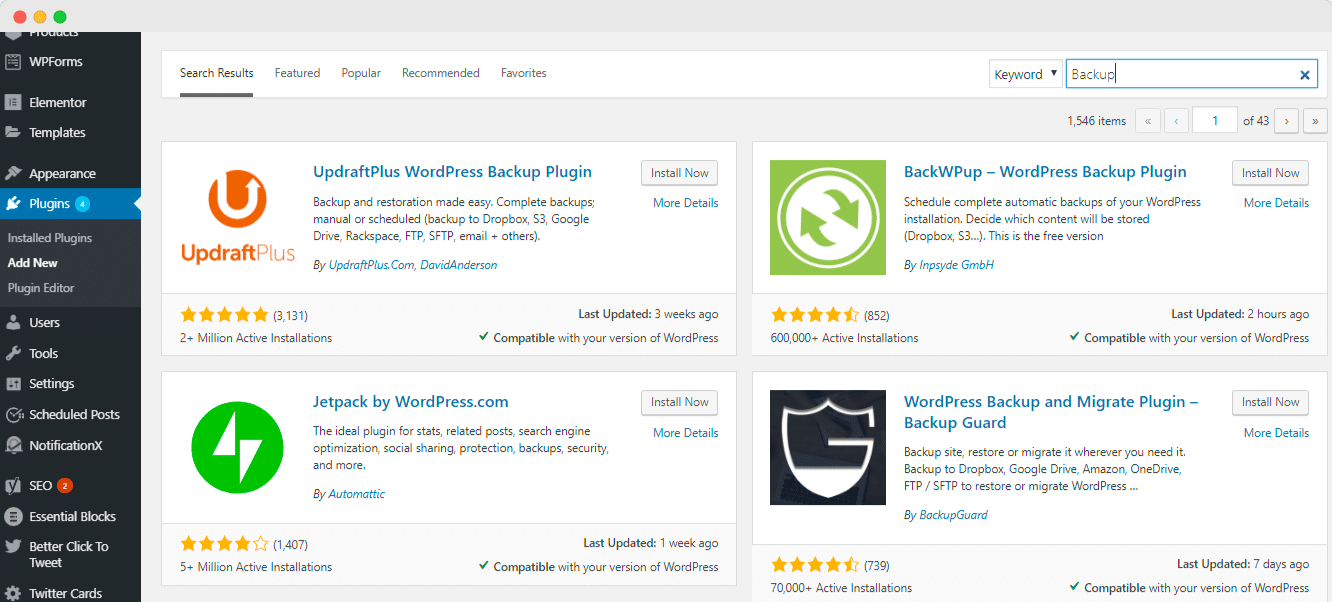Image resolution: width=1332 pixels, height=602 pixels.
Task: Go to the first page of results
Action: pos(1148,121)
